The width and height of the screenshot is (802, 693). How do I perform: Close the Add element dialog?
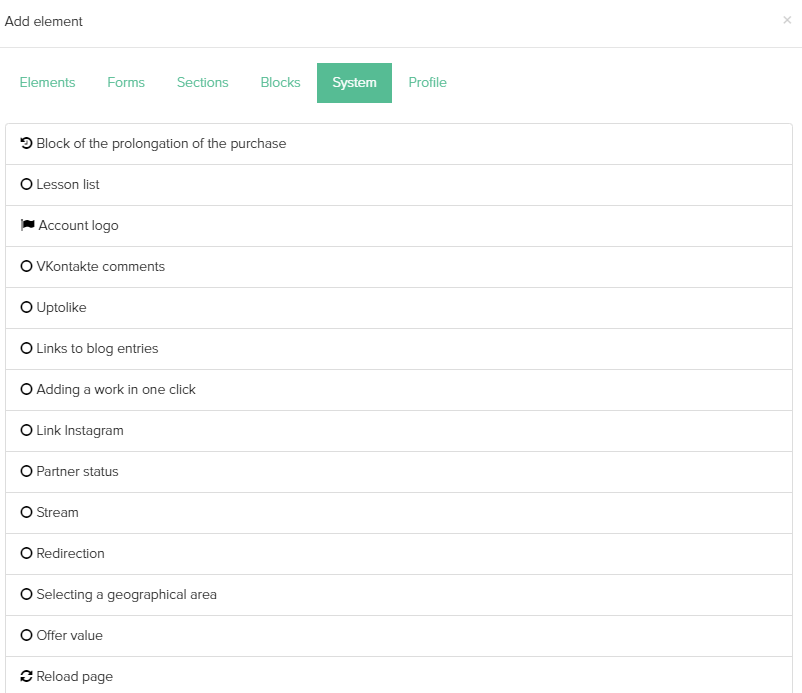coord(787,20)
